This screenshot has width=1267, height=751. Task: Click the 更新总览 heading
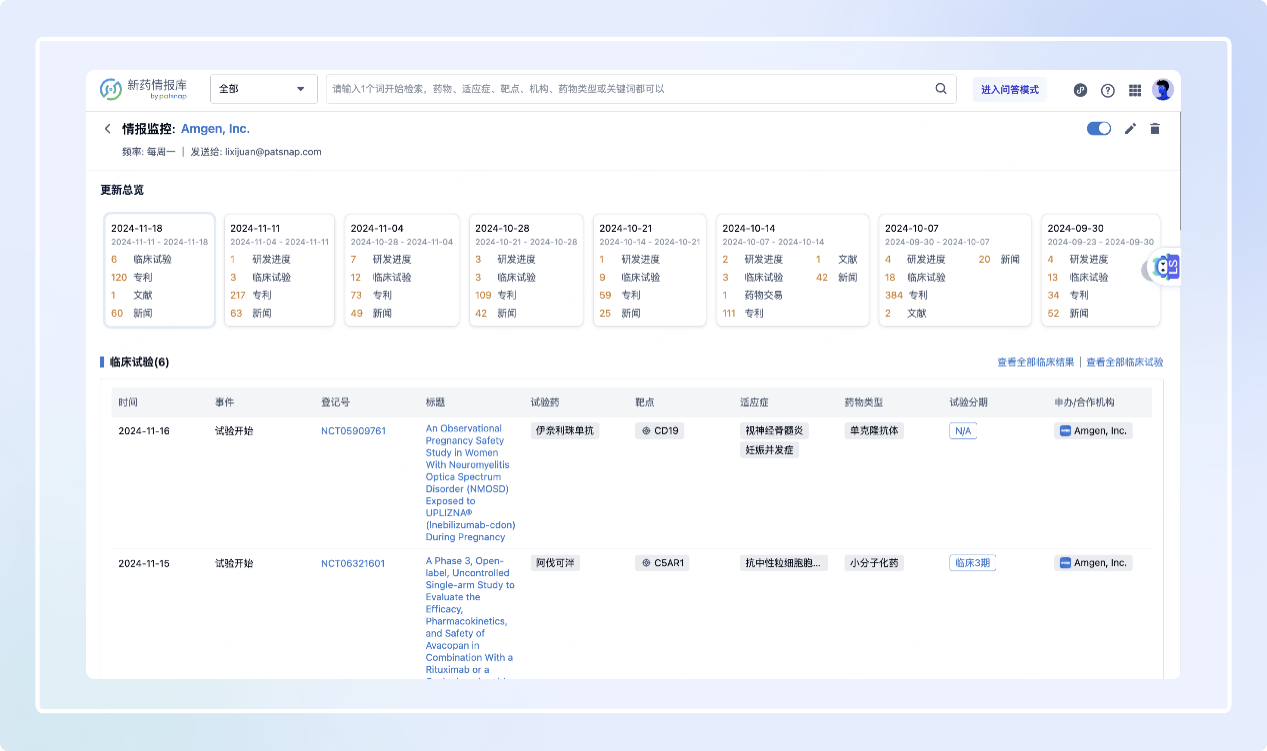click(x=122, y=190)
